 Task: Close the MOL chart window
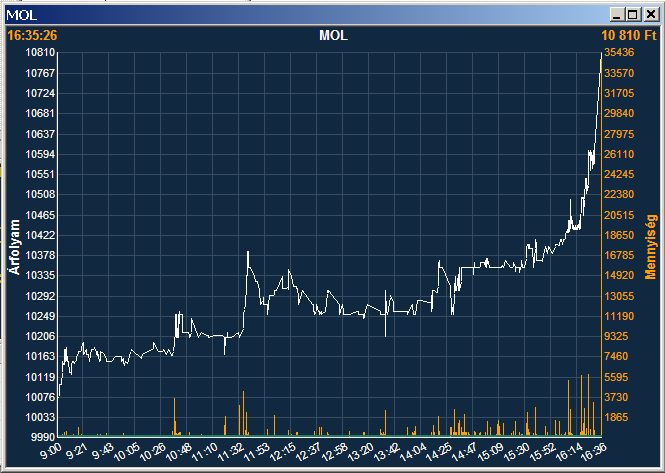click(x=651, y=15)
